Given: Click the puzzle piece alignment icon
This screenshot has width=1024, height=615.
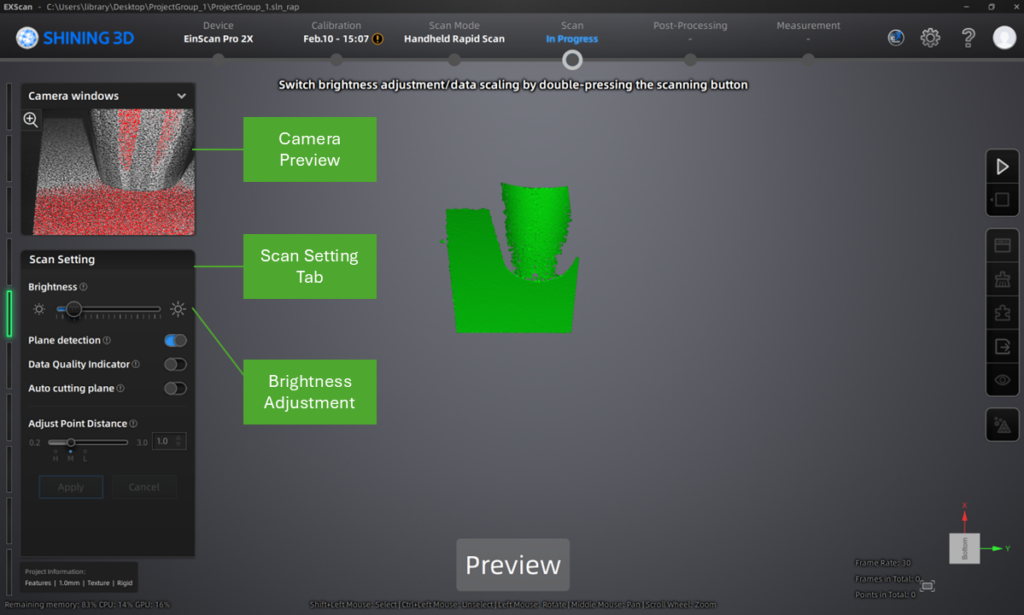Looking at the screenshot, I should click(1002, 313).
